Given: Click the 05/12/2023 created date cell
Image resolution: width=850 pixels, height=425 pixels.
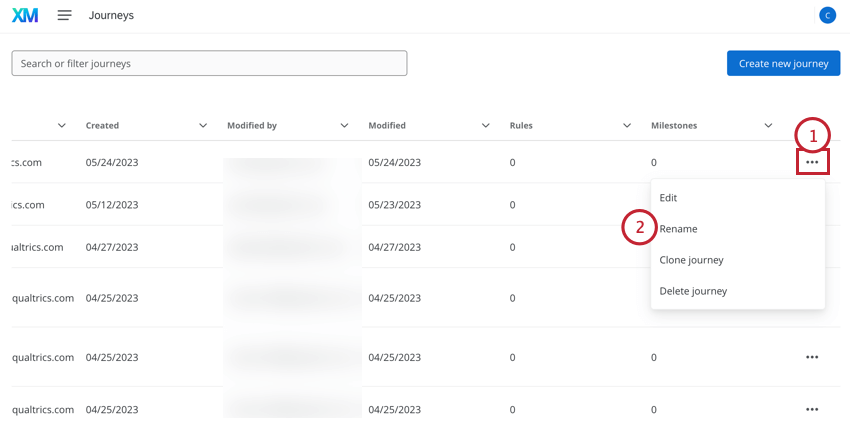Looking at the screenshot, I should click(x=112, y=205).
